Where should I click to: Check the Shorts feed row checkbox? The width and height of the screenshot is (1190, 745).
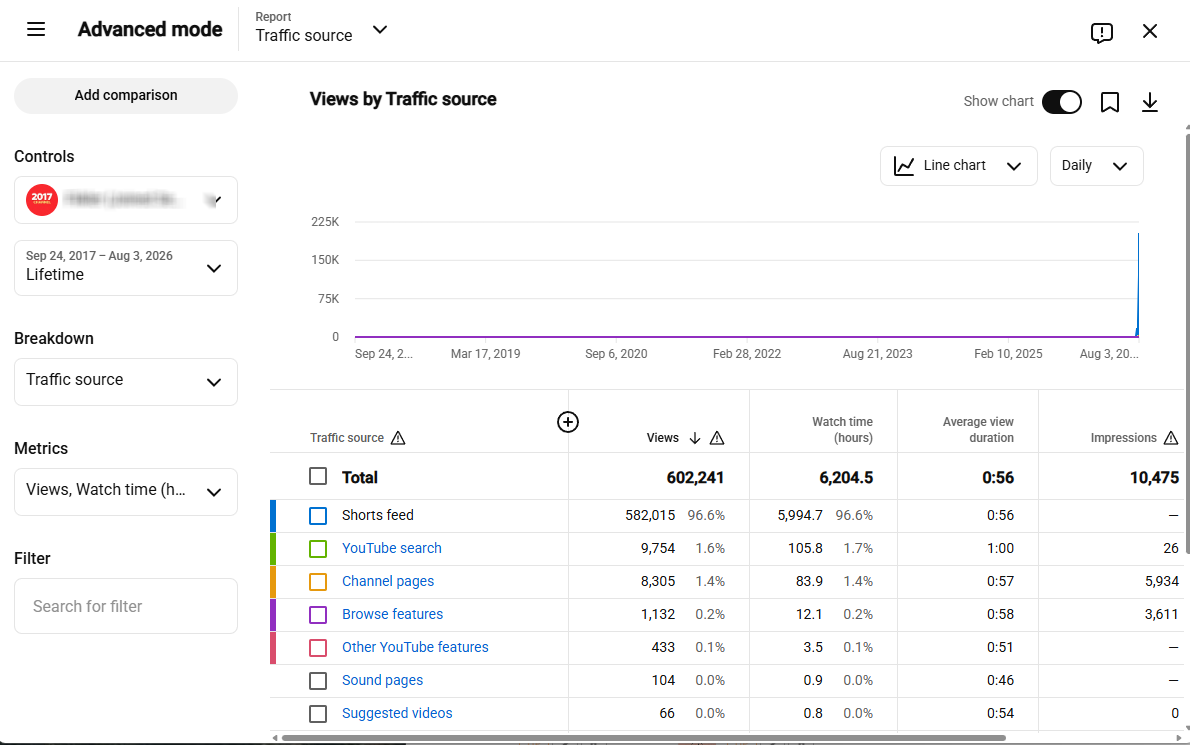[x=318, y=516]
